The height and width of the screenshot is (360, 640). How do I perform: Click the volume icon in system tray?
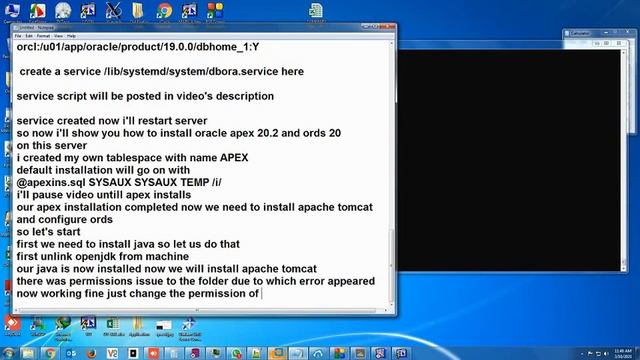coord(607,353)
